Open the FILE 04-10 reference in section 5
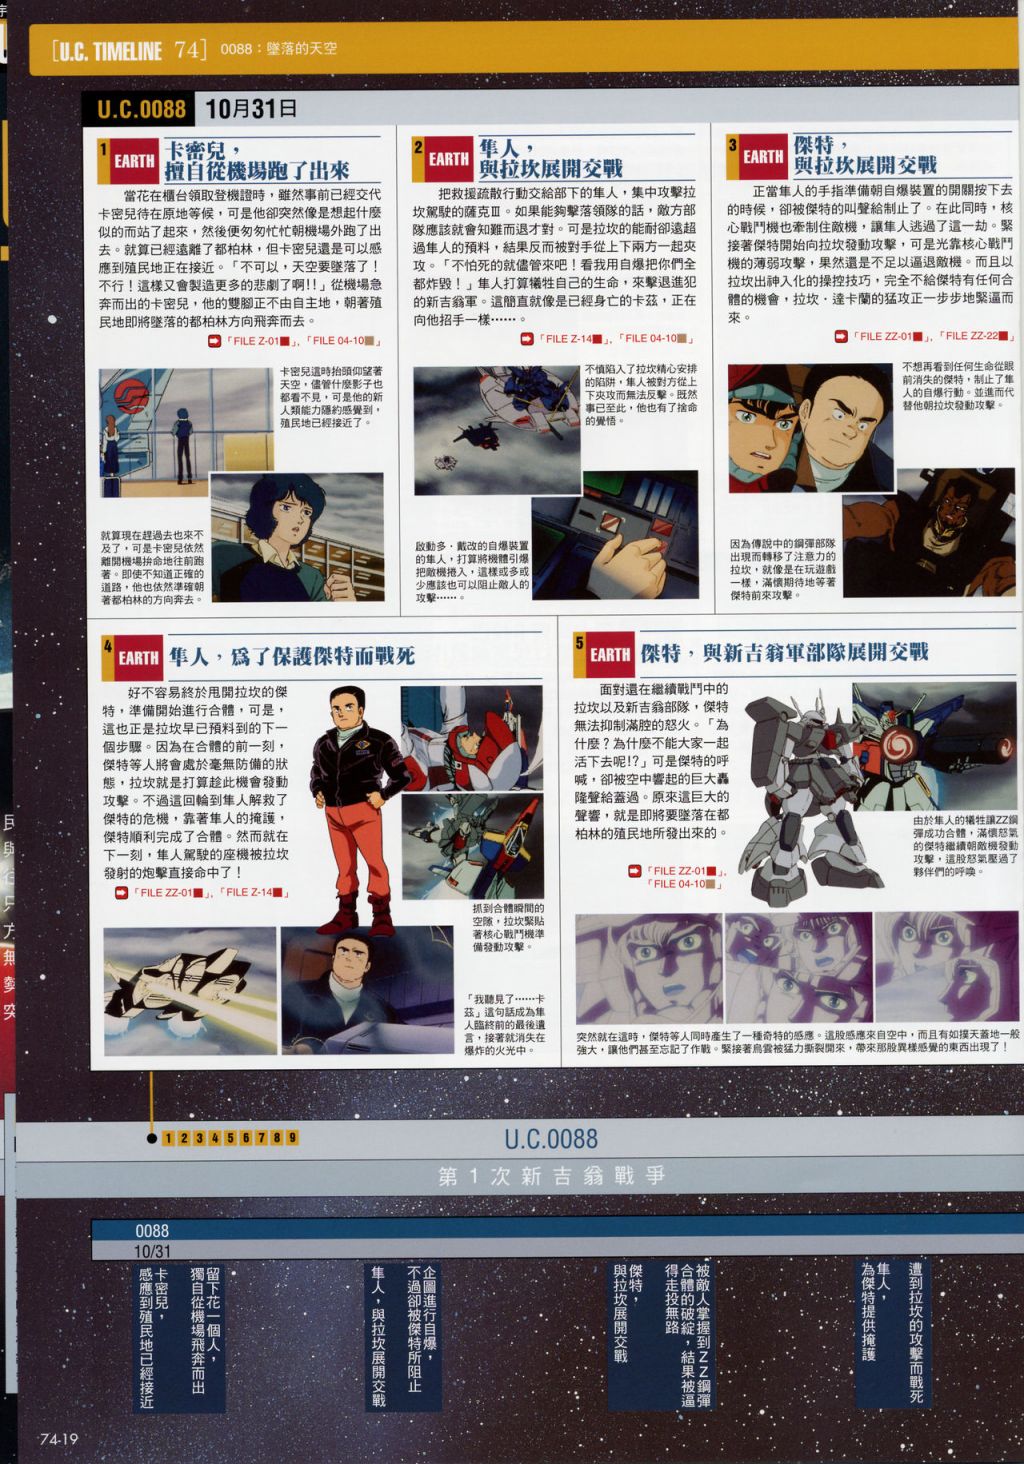 [686, 884]
